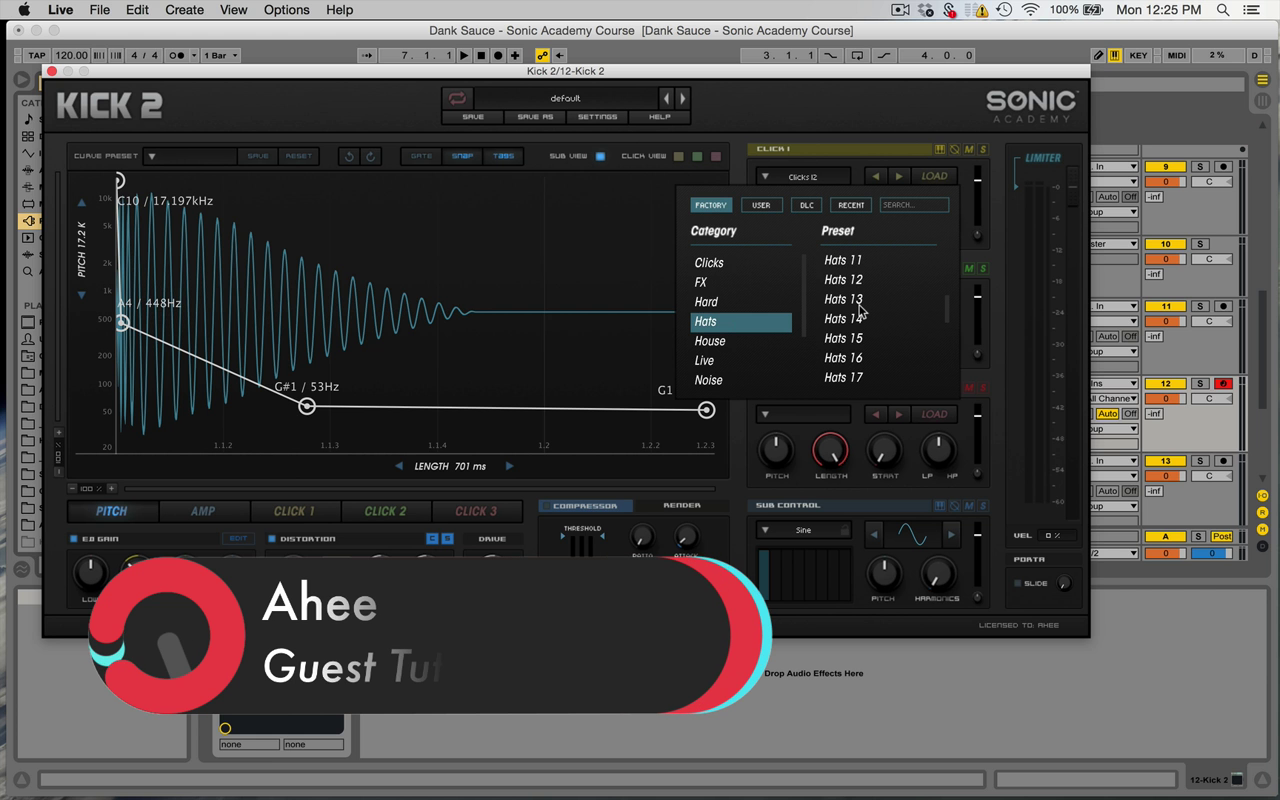
Task: Enable the Slide checkbox under Porta
Action: click(1018, 584)
